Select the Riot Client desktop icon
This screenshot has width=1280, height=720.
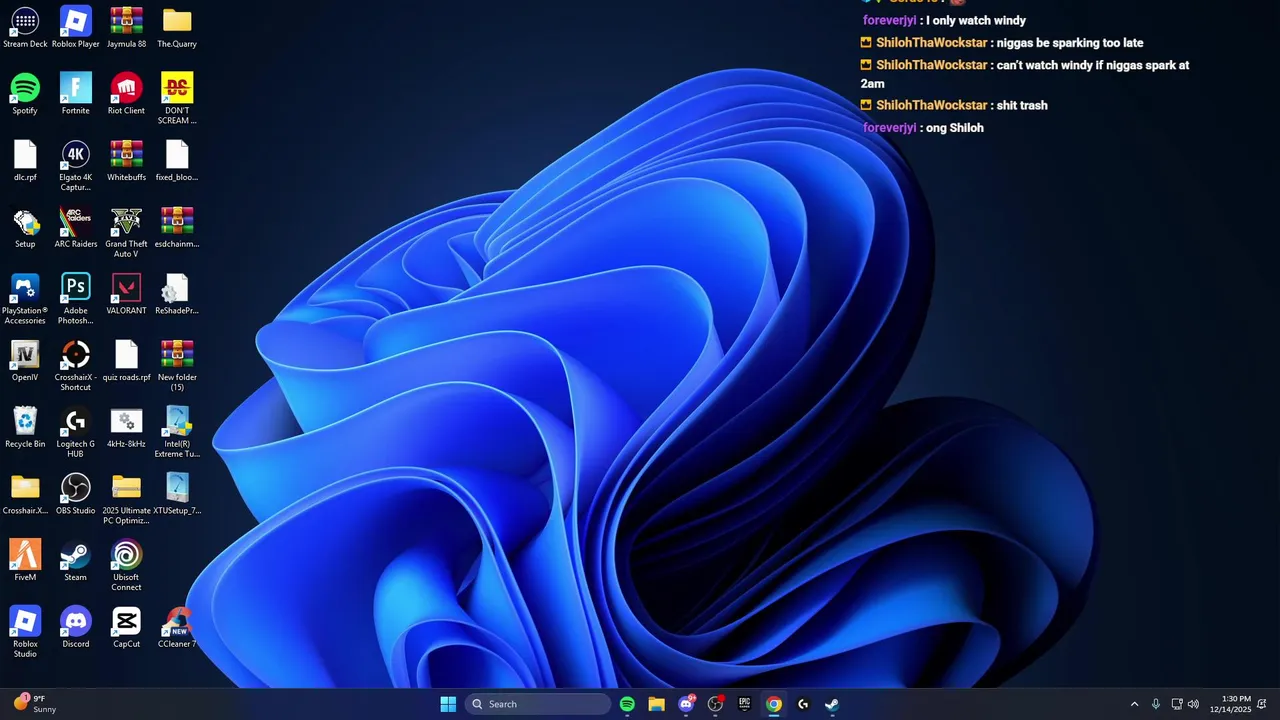126,94
